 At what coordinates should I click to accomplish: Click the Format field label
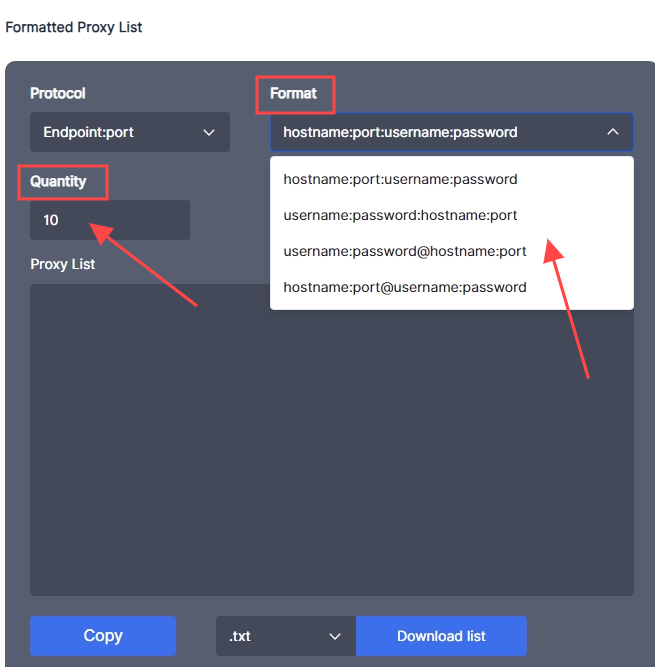click(x=293, y=93)
